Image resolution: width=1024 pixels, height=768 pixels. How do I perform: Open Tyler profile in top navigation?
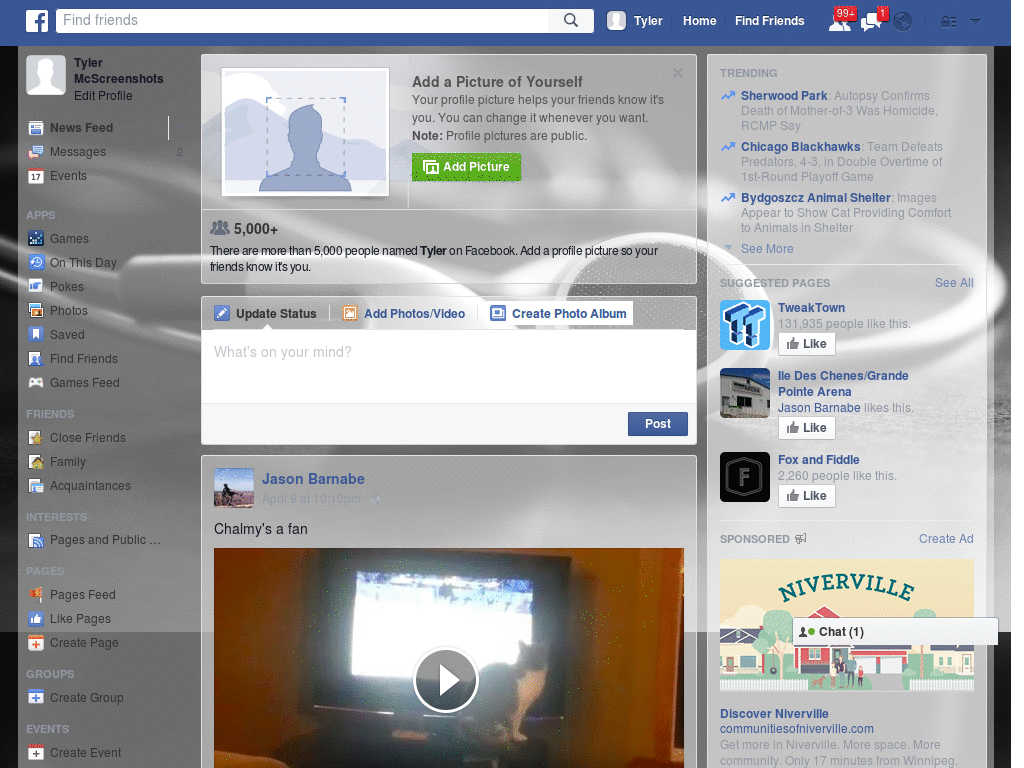tap(648, 21)
